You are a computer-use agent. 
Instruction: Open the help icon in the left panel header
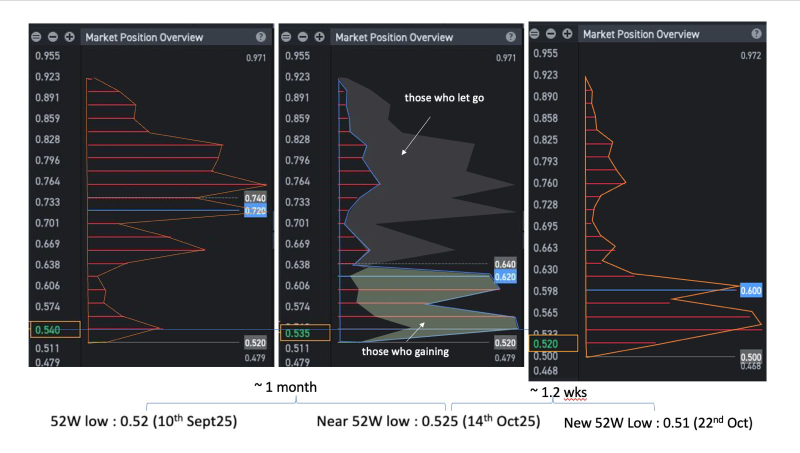(260, 37)
